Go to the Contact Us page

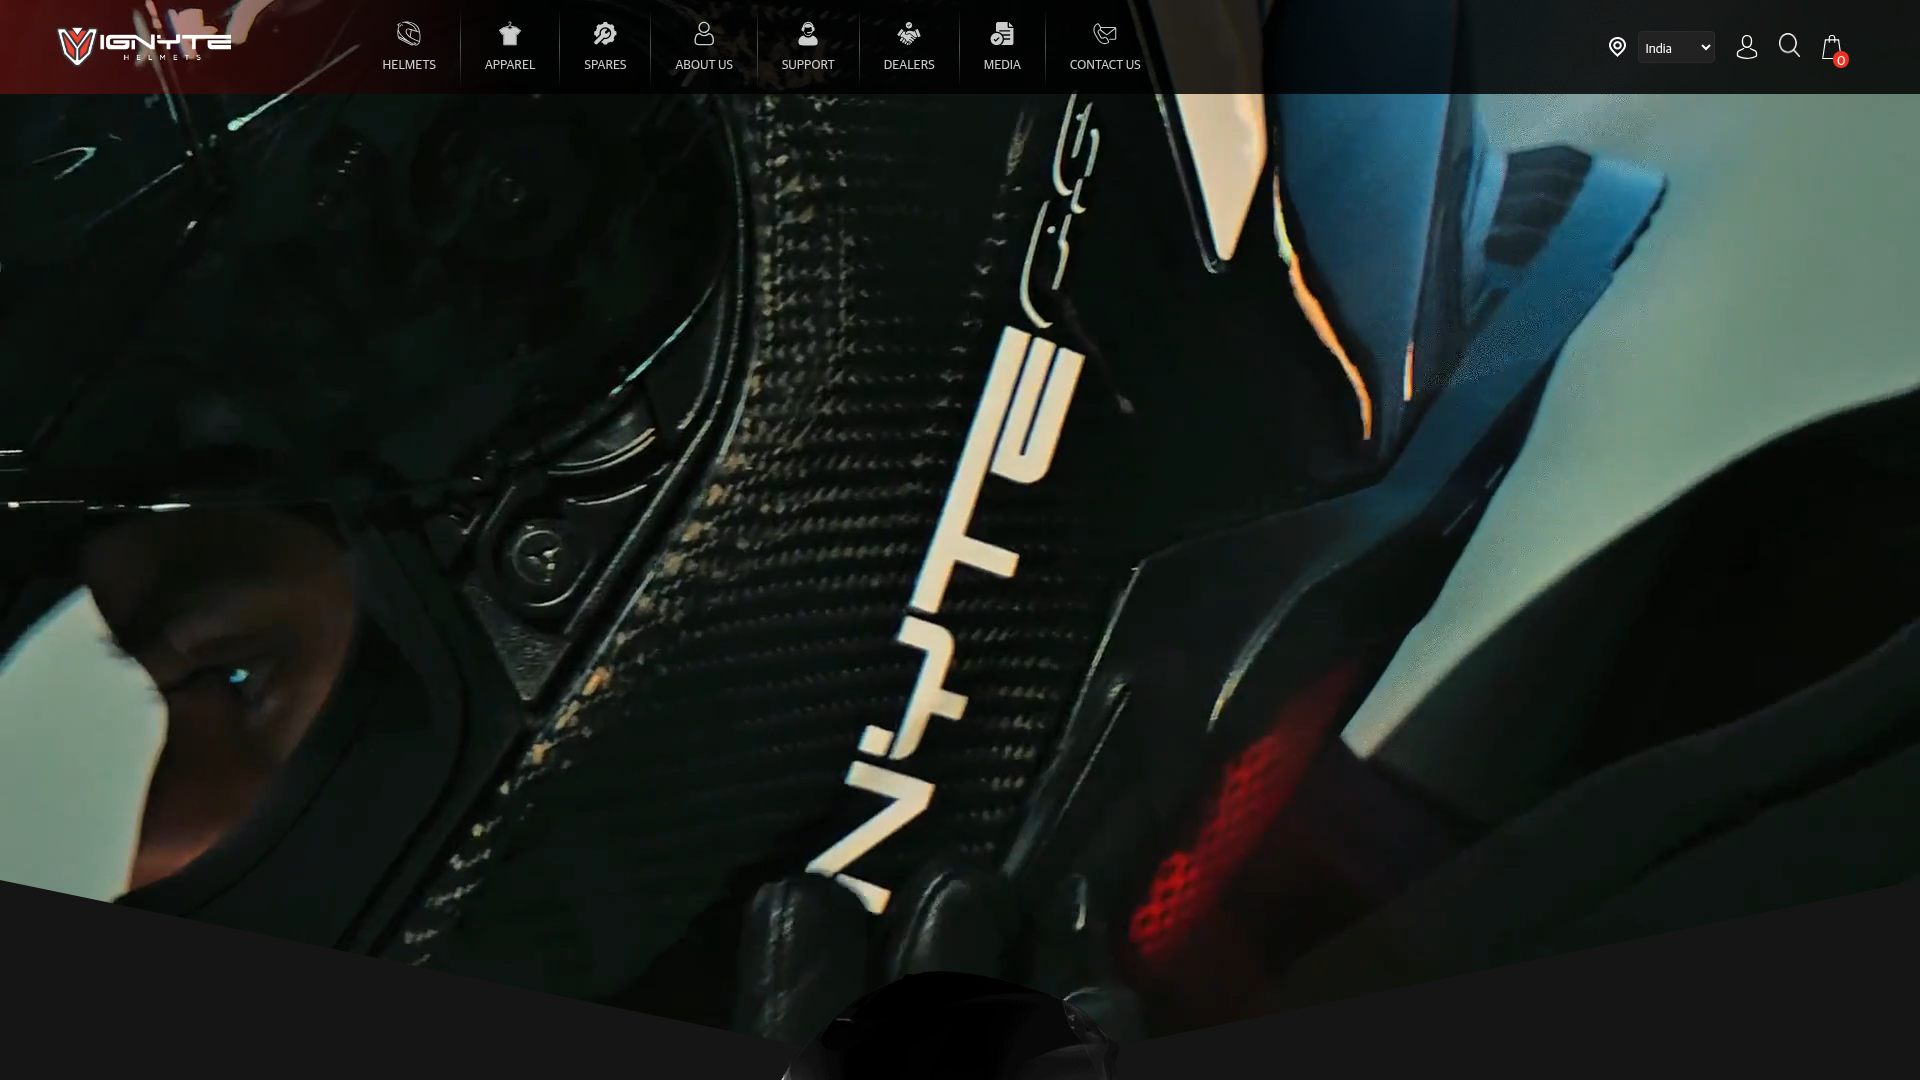[1105, 64]
